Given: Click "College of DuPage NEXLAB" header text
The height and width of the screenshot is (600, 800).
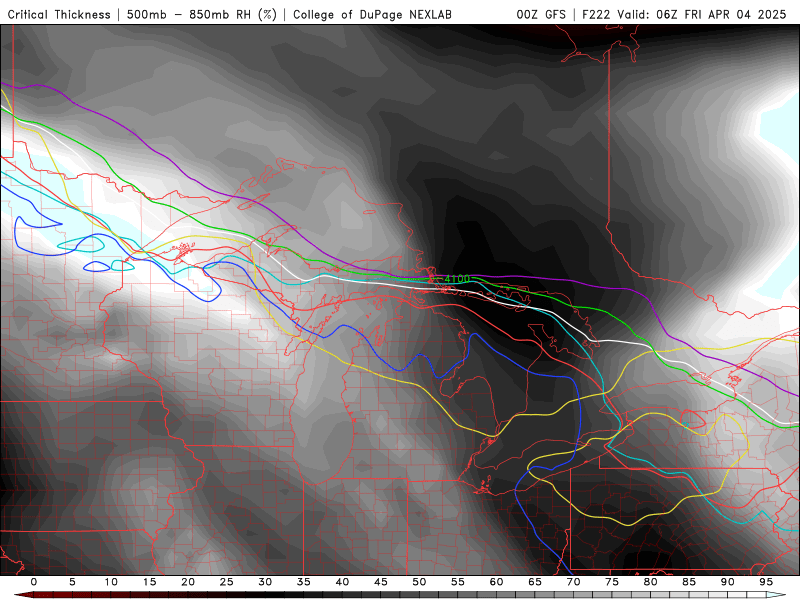Looking at the screenshot, I should pos(372,15).
